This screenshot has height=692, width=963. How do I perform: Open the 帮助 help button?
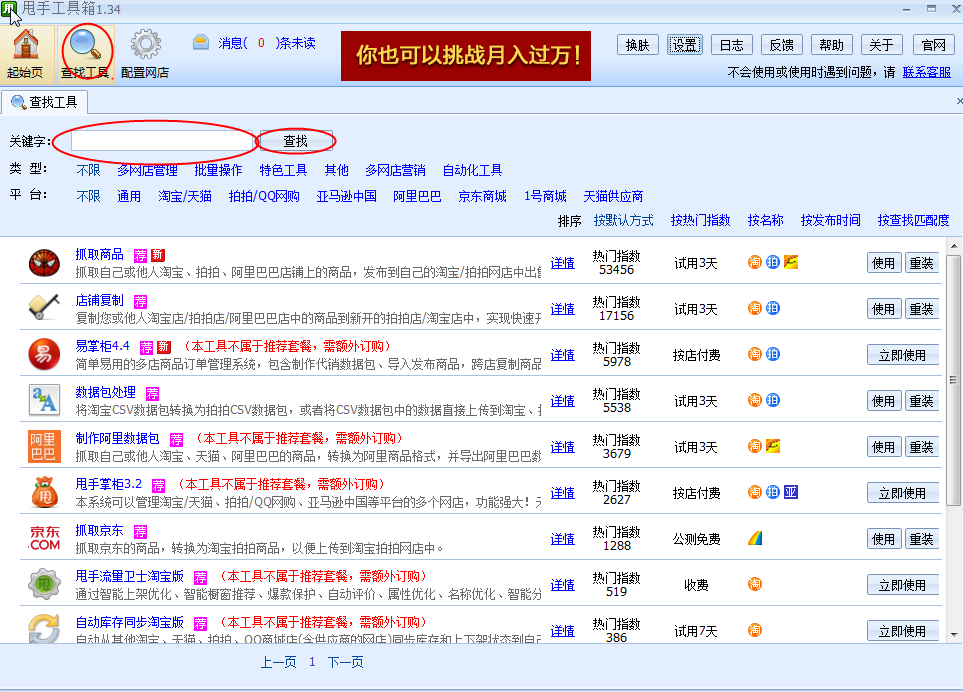(832, 45)
